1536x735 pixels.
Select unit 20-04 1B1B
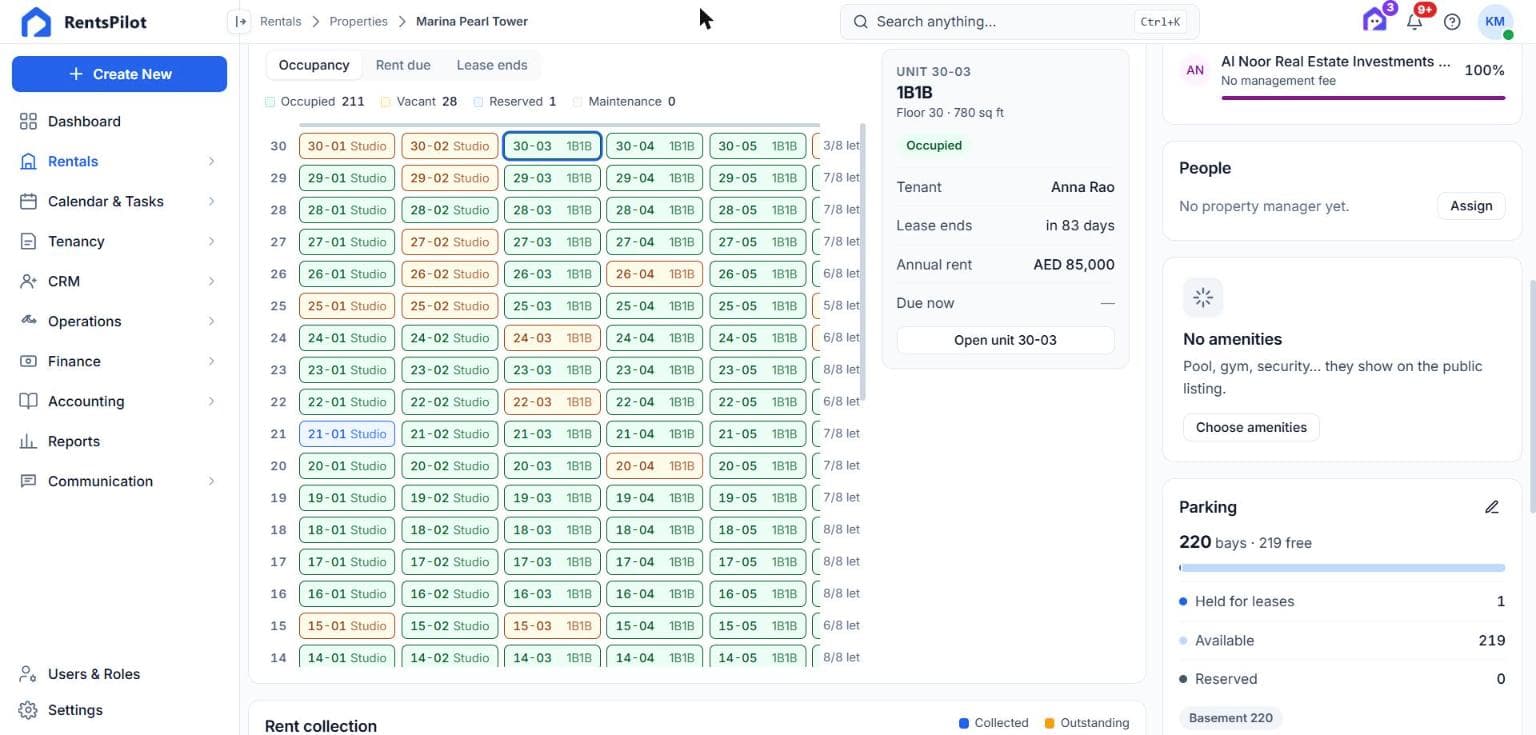[x=654, y=466]
